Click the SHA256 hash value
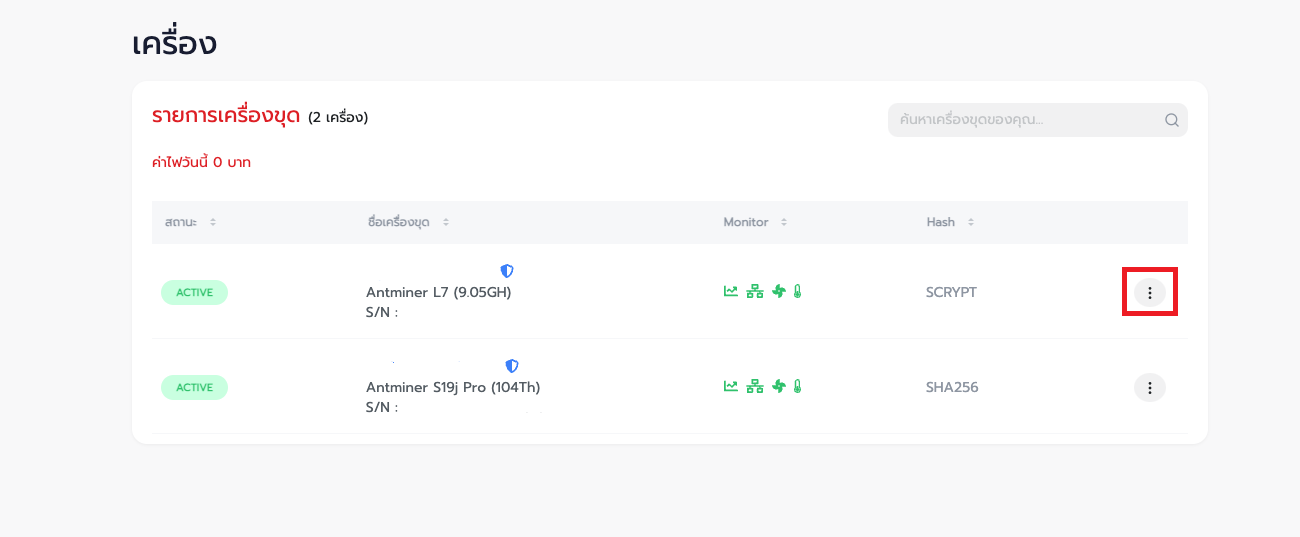This screenshot has height=537, width=1300. click(952, 387)
